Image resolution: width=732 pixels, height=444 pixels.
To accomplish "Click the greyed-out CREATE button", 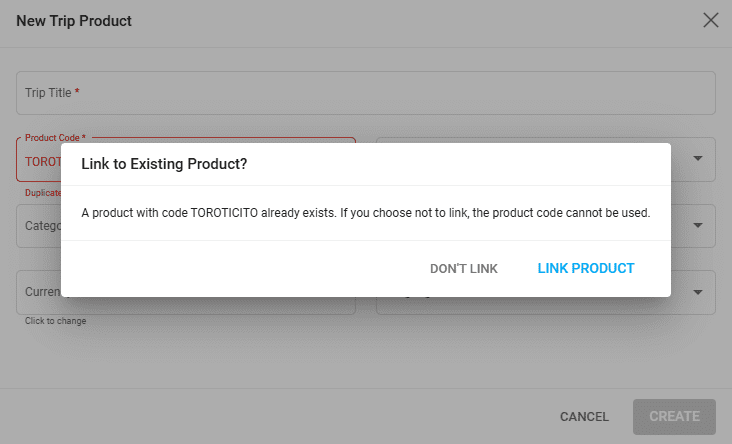I will pyautogui.click(x=674, y=416).
